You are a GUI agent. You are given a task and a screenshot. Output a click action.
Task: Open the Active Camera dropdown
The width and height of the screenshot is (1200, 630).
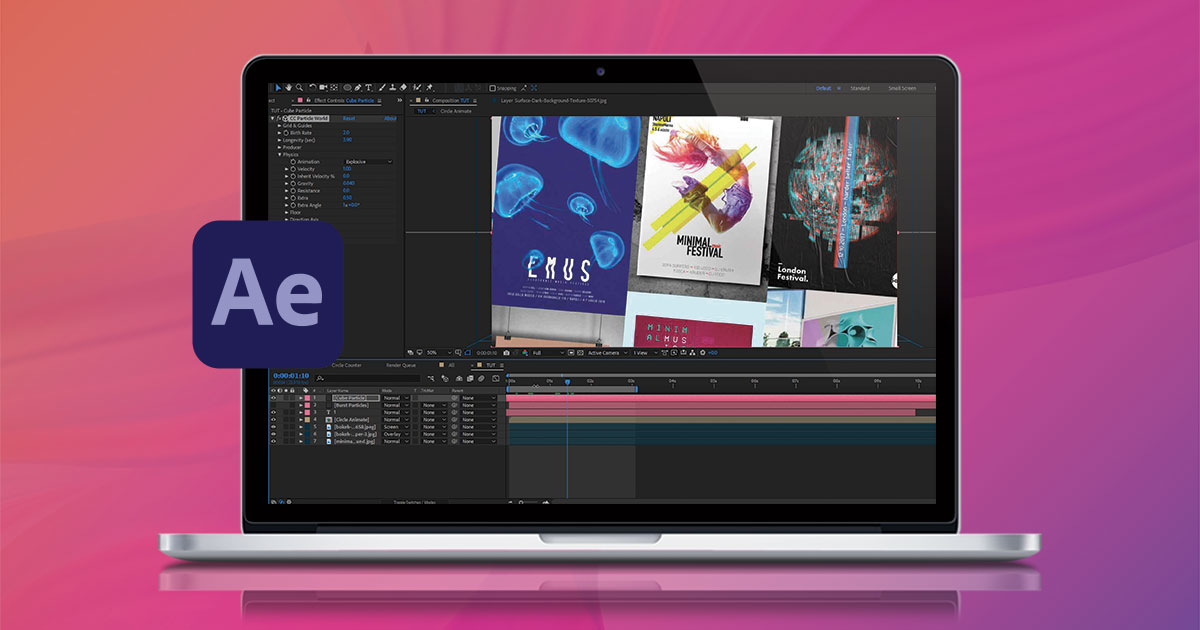click(x=606, y=353)
